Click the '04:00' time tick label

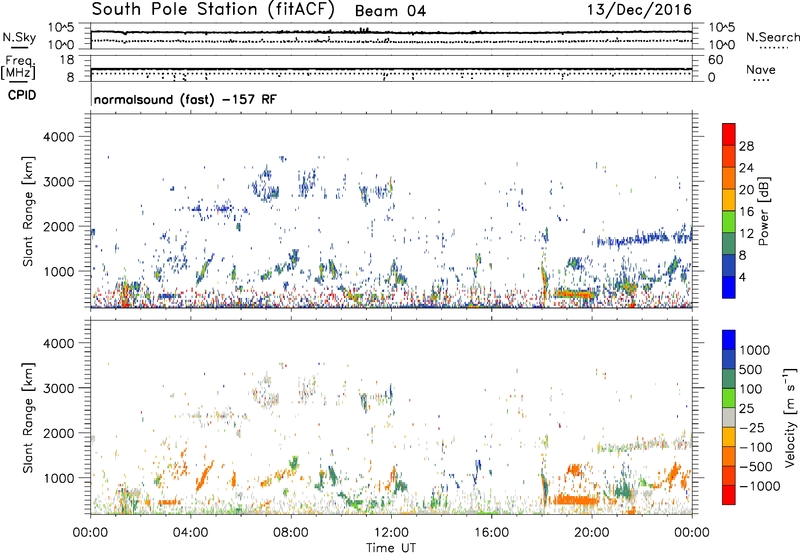pyautogui.click(x=191, y=533)
